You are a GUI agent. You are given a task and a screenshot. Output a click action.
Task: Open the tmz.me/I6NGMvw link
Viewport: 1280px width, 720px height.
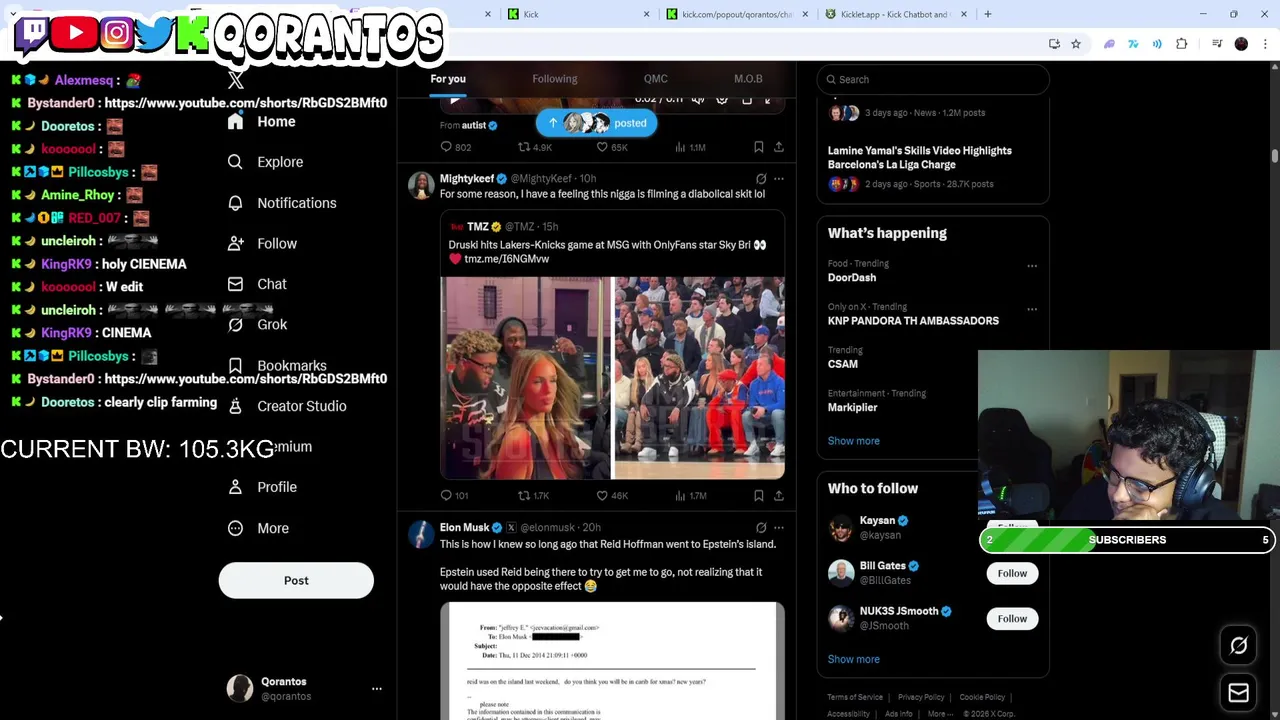click(506, 259)
